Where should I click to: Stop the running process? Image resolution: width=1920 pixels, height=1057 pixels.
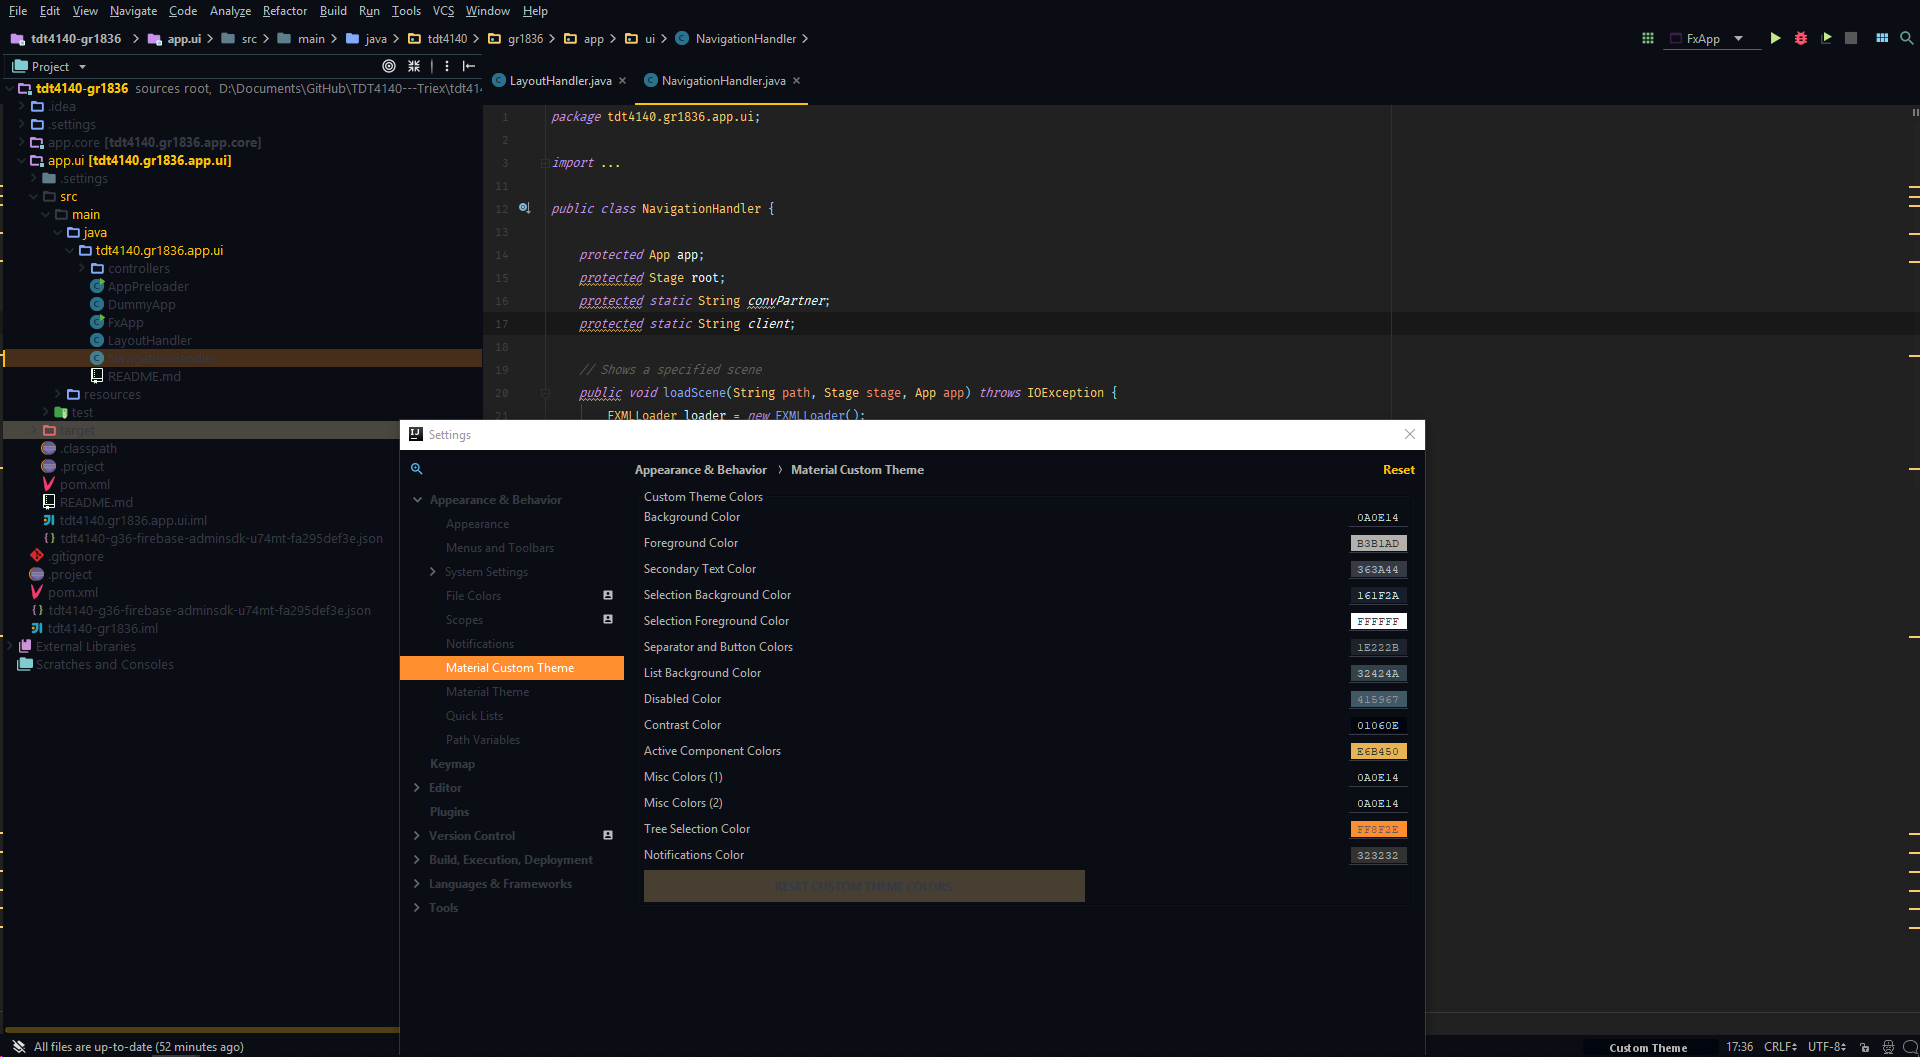coord(1851,38)
